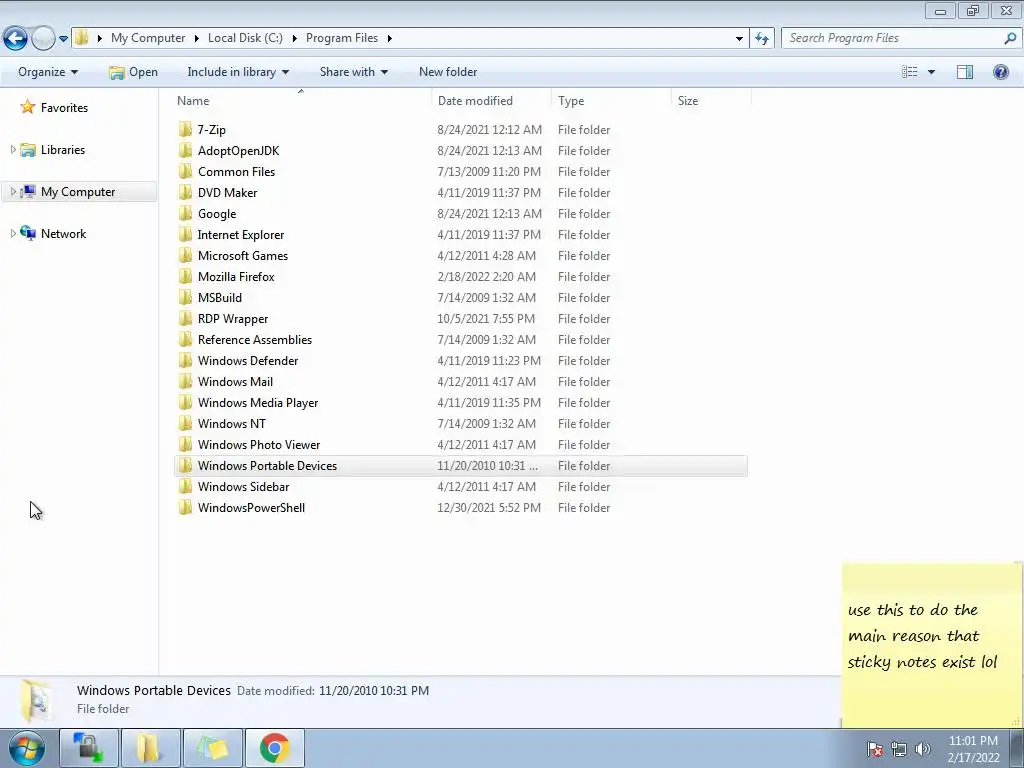Open the Share with menu

click(x=354, y=72)
